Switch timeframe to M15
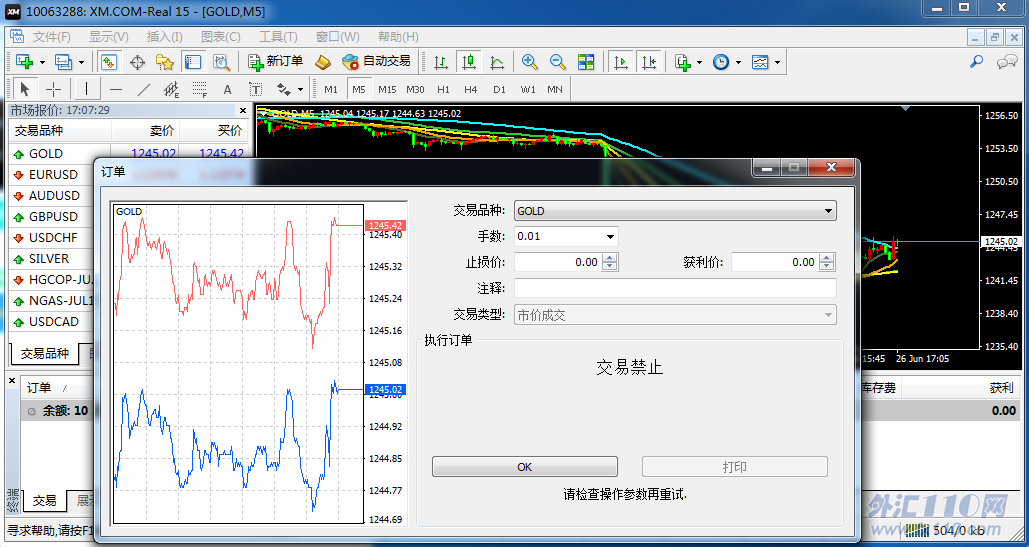This screenshot has height=547, width=1029. (x=387, y=89)
